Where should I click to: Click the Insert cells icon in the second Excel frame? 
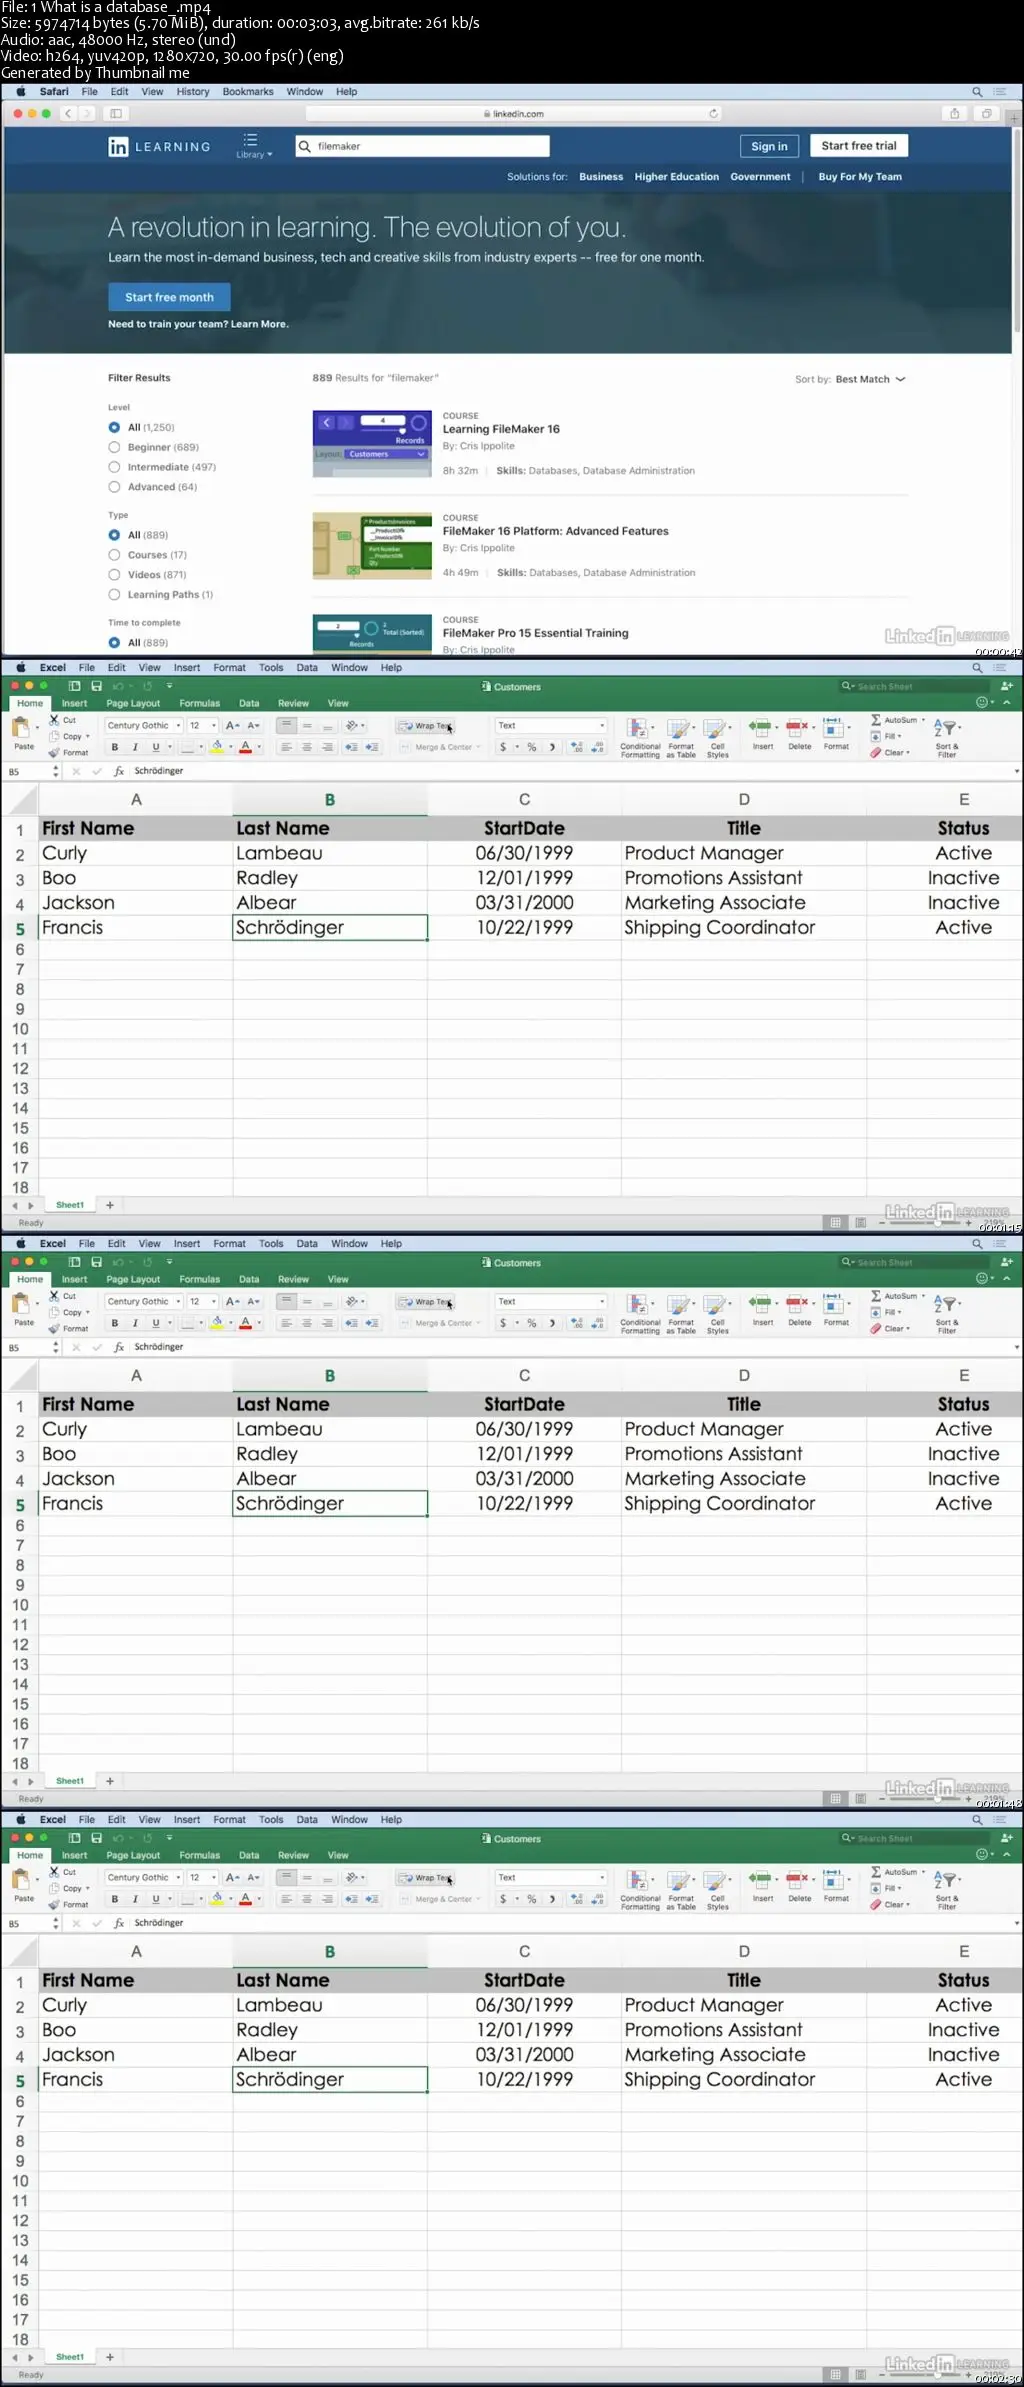[762, 1304]
